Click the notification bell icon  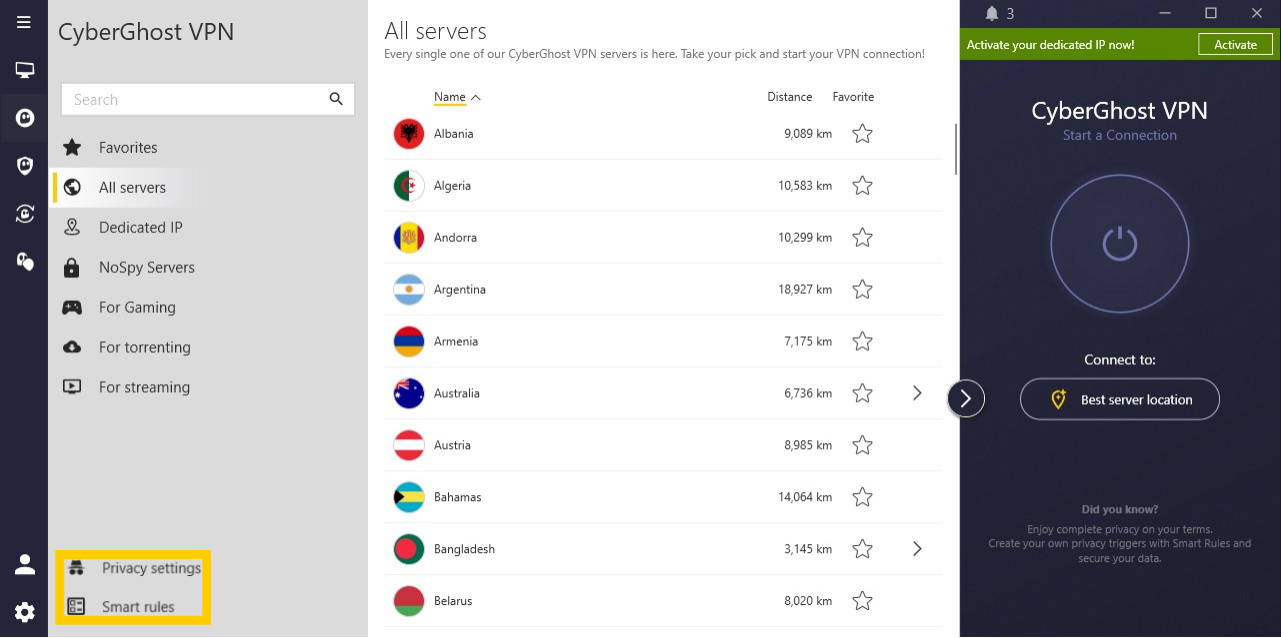tap(992, 13)
